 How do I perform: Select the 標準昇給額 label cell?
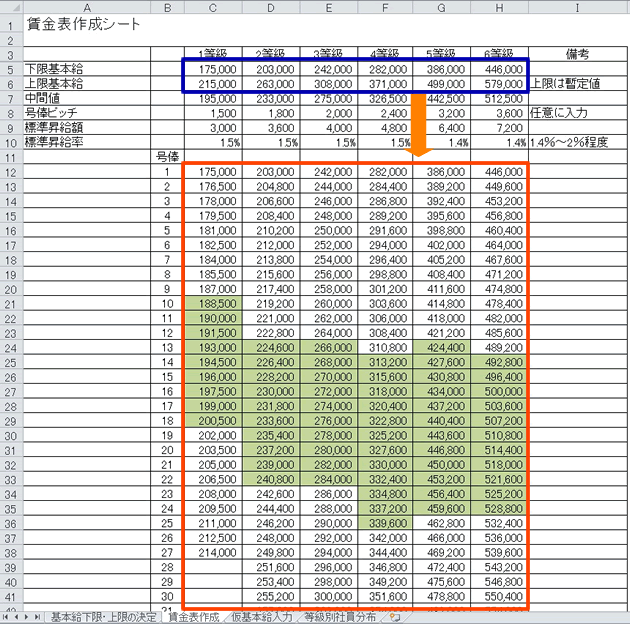coord(87,128)
